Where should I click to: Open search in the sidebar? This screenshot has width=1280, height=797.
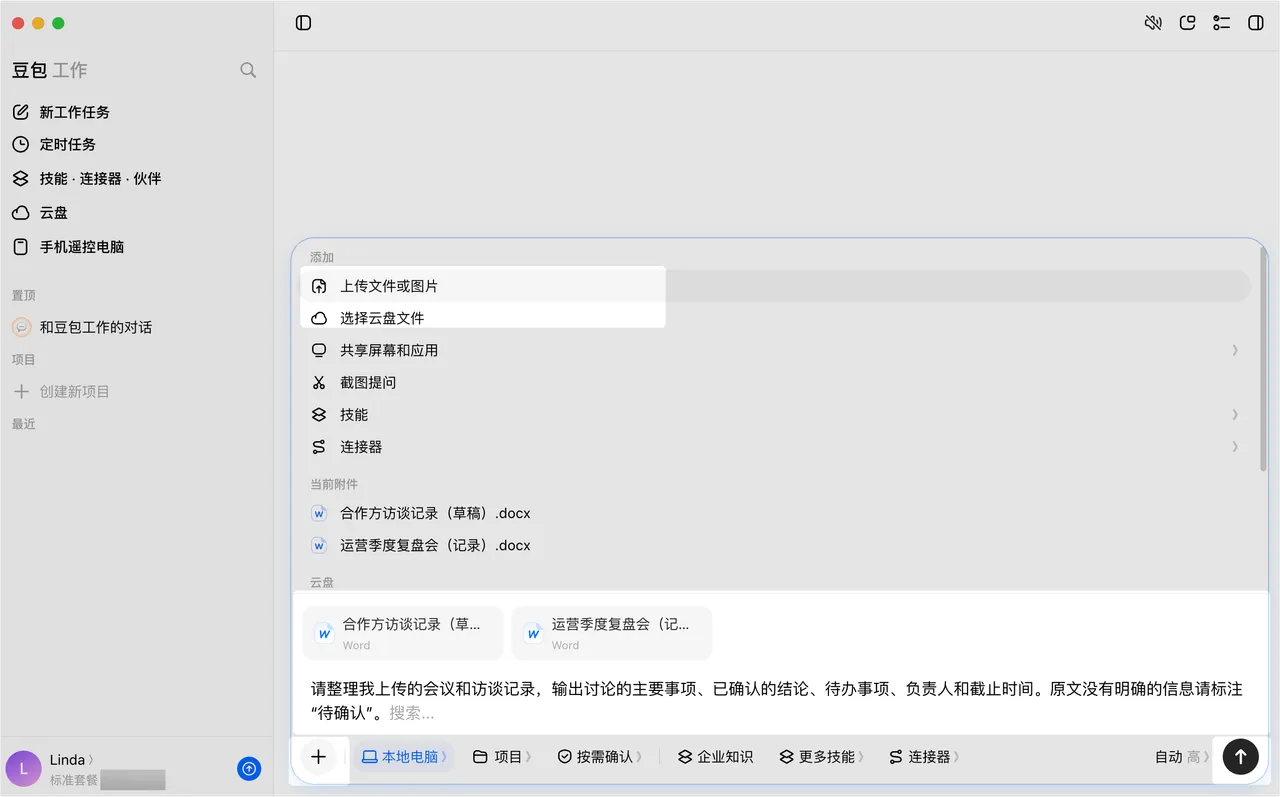click(x=248, y=70)
